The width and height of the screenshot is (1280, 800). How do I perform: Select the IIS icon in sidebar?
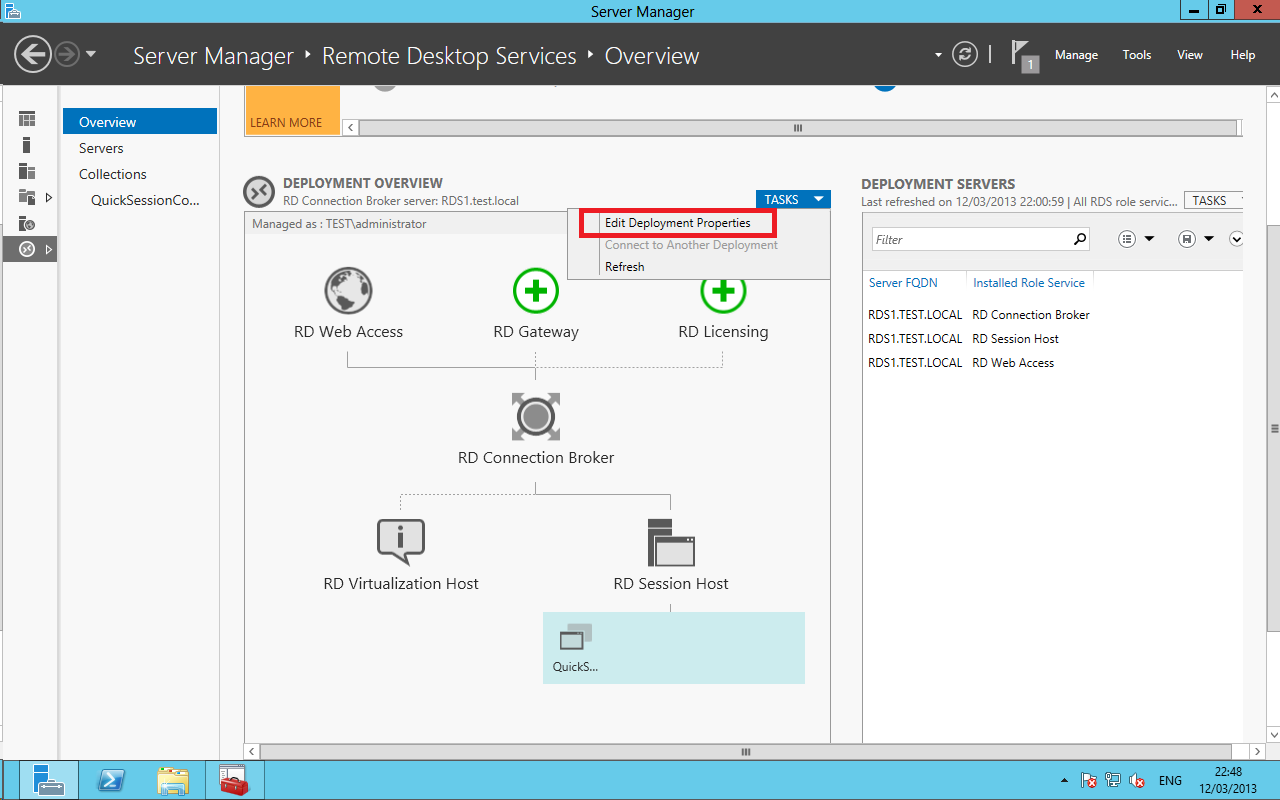(x=27, y=223)
